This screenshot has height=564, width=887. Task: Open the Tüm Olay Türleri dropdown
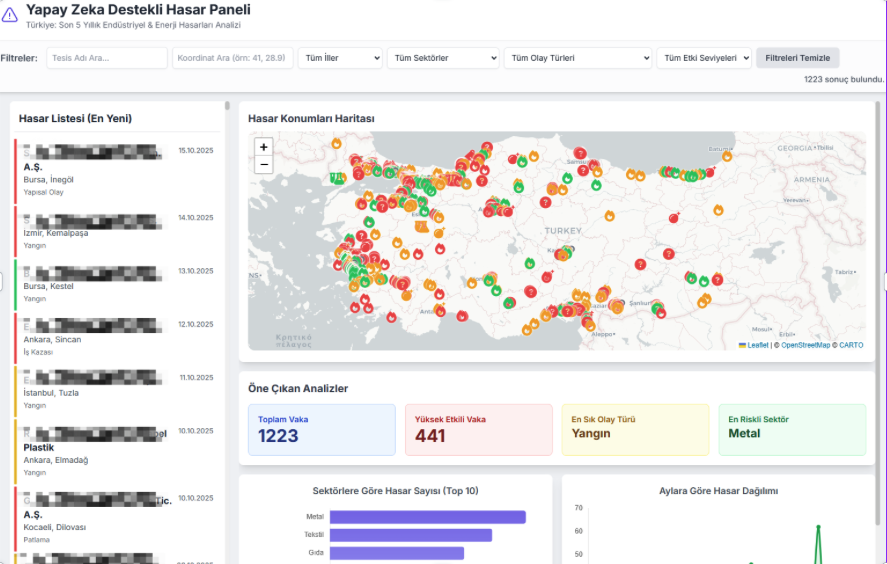577,58
